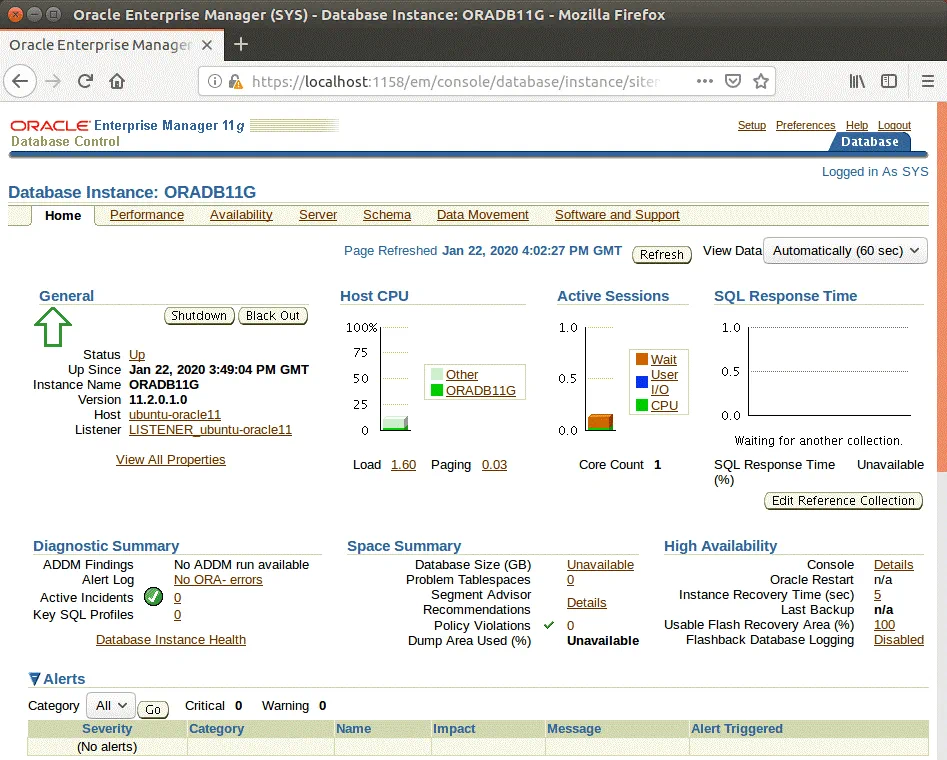Click the Firefox reload page icon
947x760 pixels.
click(86, 81)
